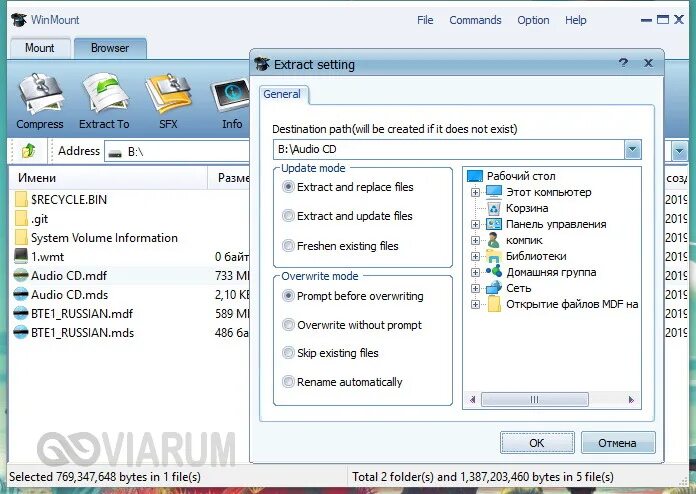Expand the Сеть tree node
The height and width of the screenshot is (494, 696).
pyautogui.click(x=475, y=288)
